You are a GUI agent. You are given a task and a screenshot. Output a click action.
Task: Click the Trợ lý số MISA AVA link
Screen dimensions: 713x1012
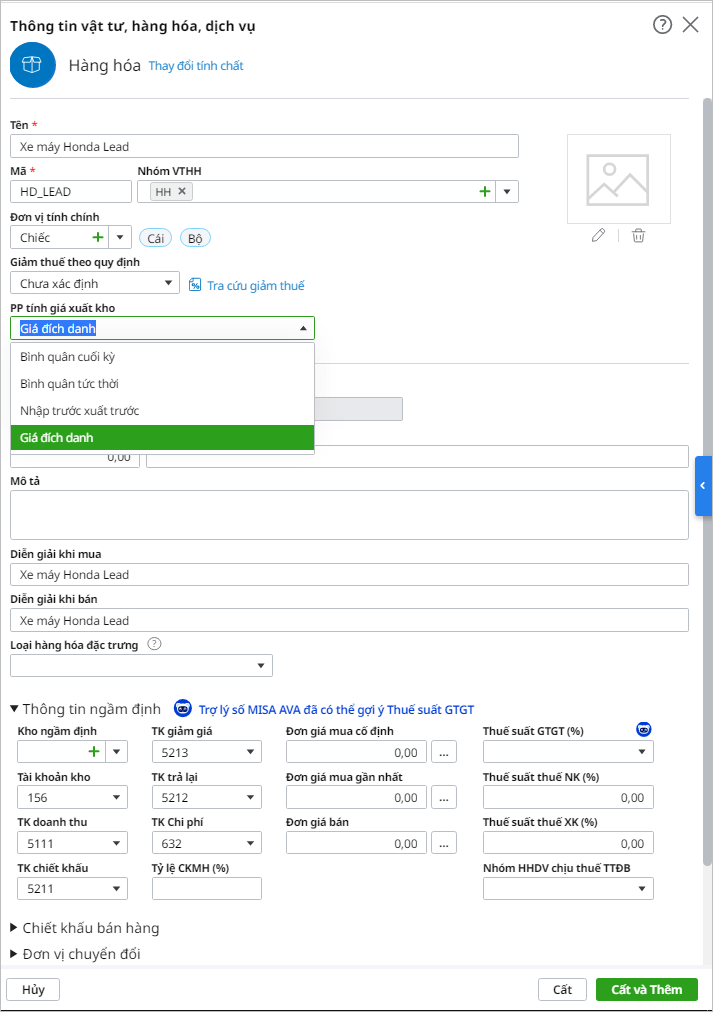click(336, 710)
